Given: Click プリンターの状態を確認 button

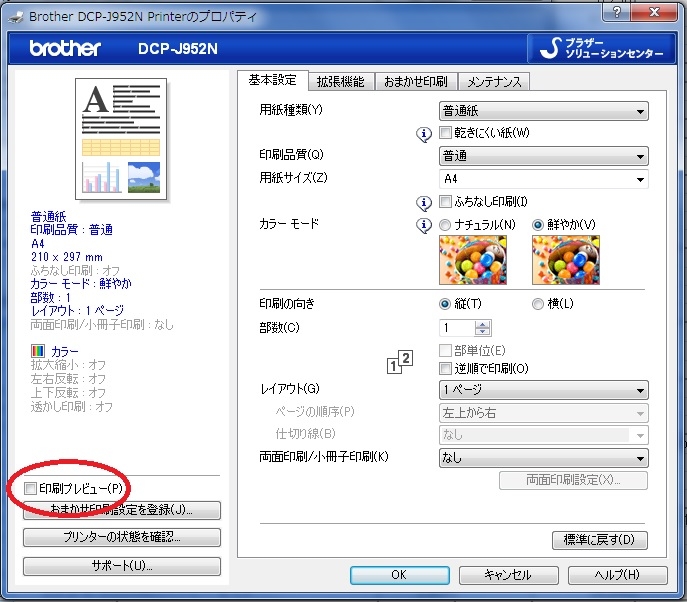Looking at the screenshot, I should point(122,537).
